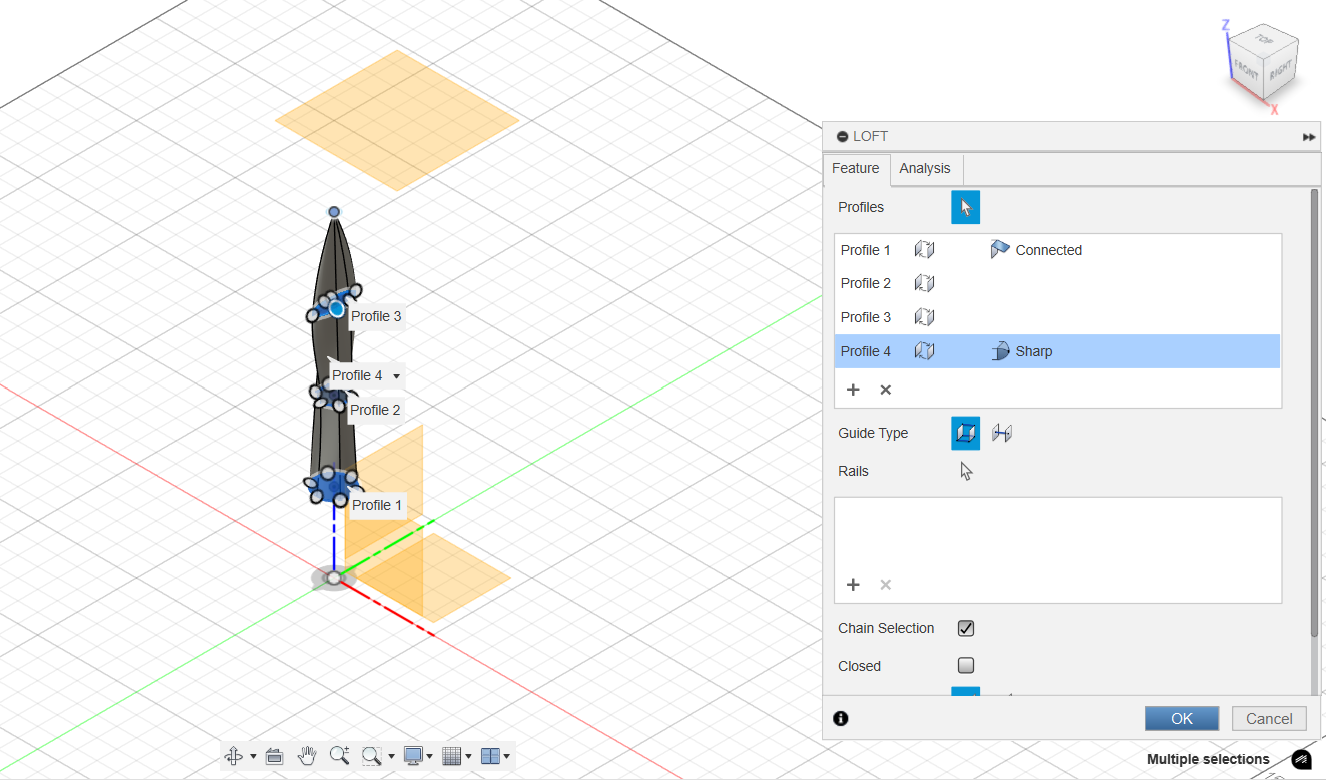Confirm the loft with OK
Viewport: 1326px width, 780px height.
tap(1182, 718)
